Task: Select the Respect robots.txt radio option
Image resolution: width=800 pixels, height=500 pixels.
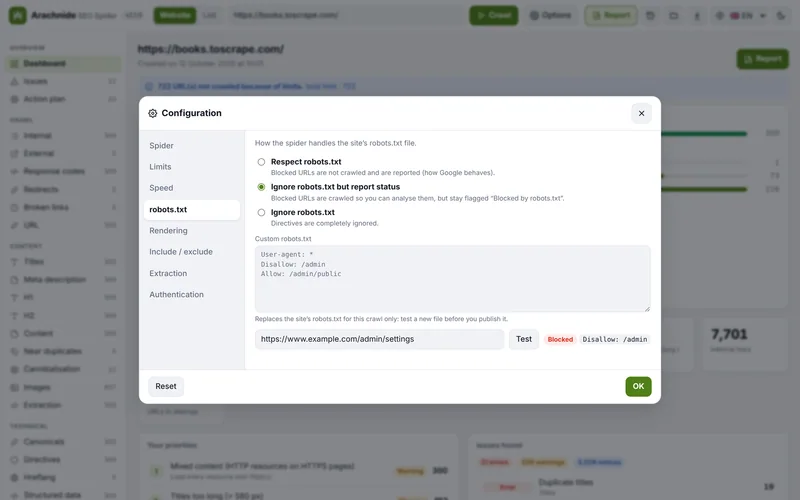Action: point(261,162)
